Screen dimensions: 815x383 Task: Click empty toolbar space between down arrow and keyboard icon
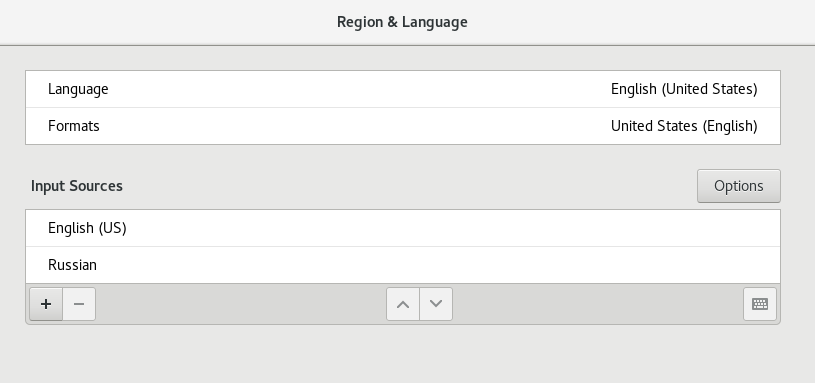(598, 304)
